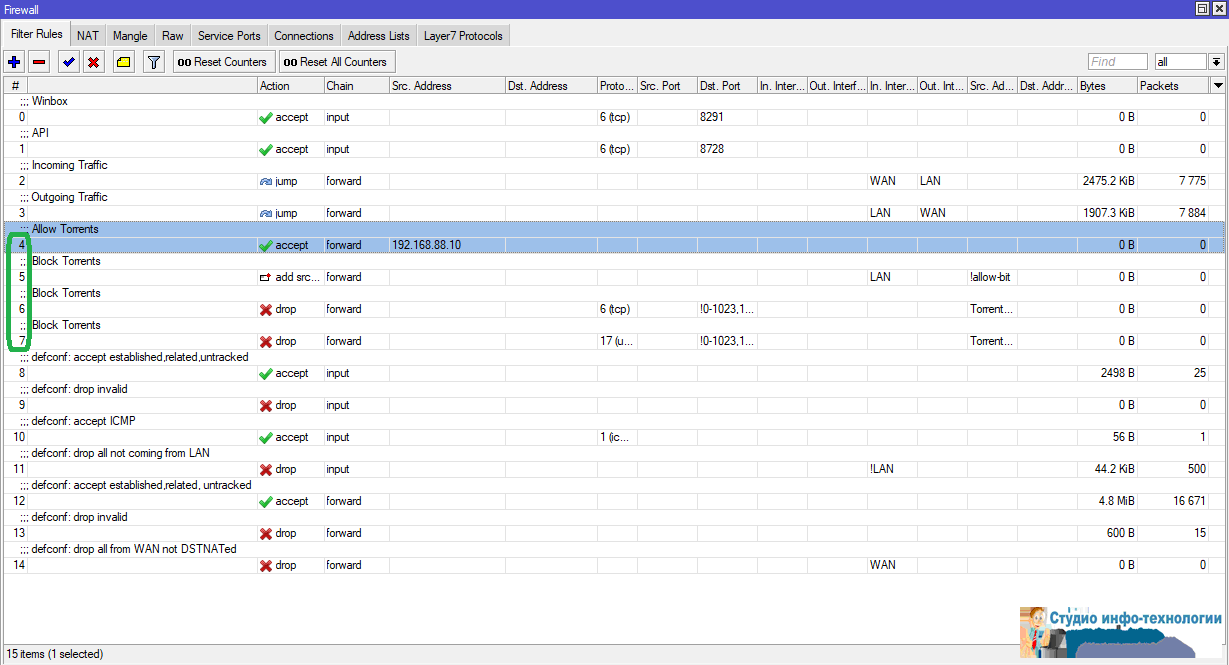Click the yellow comment icon

(123, 62)
